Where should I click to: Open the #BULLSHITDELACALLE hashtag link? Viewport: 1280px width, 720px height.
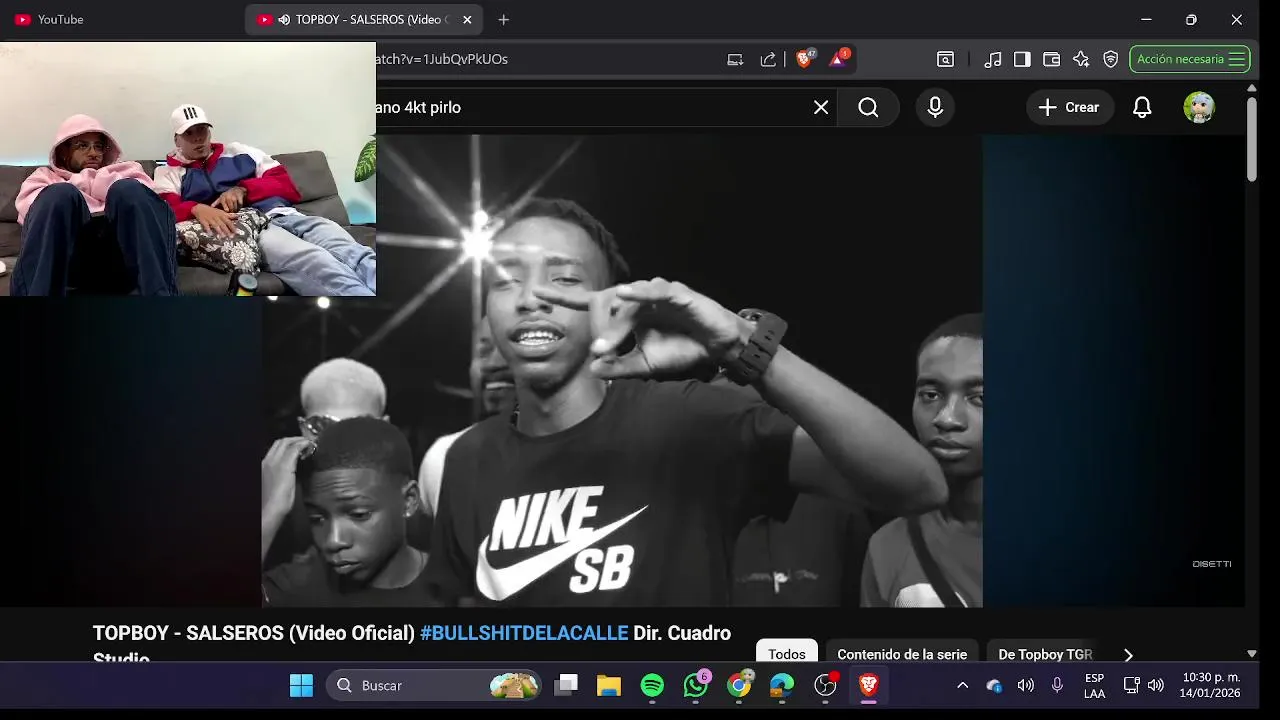point(524,633)
